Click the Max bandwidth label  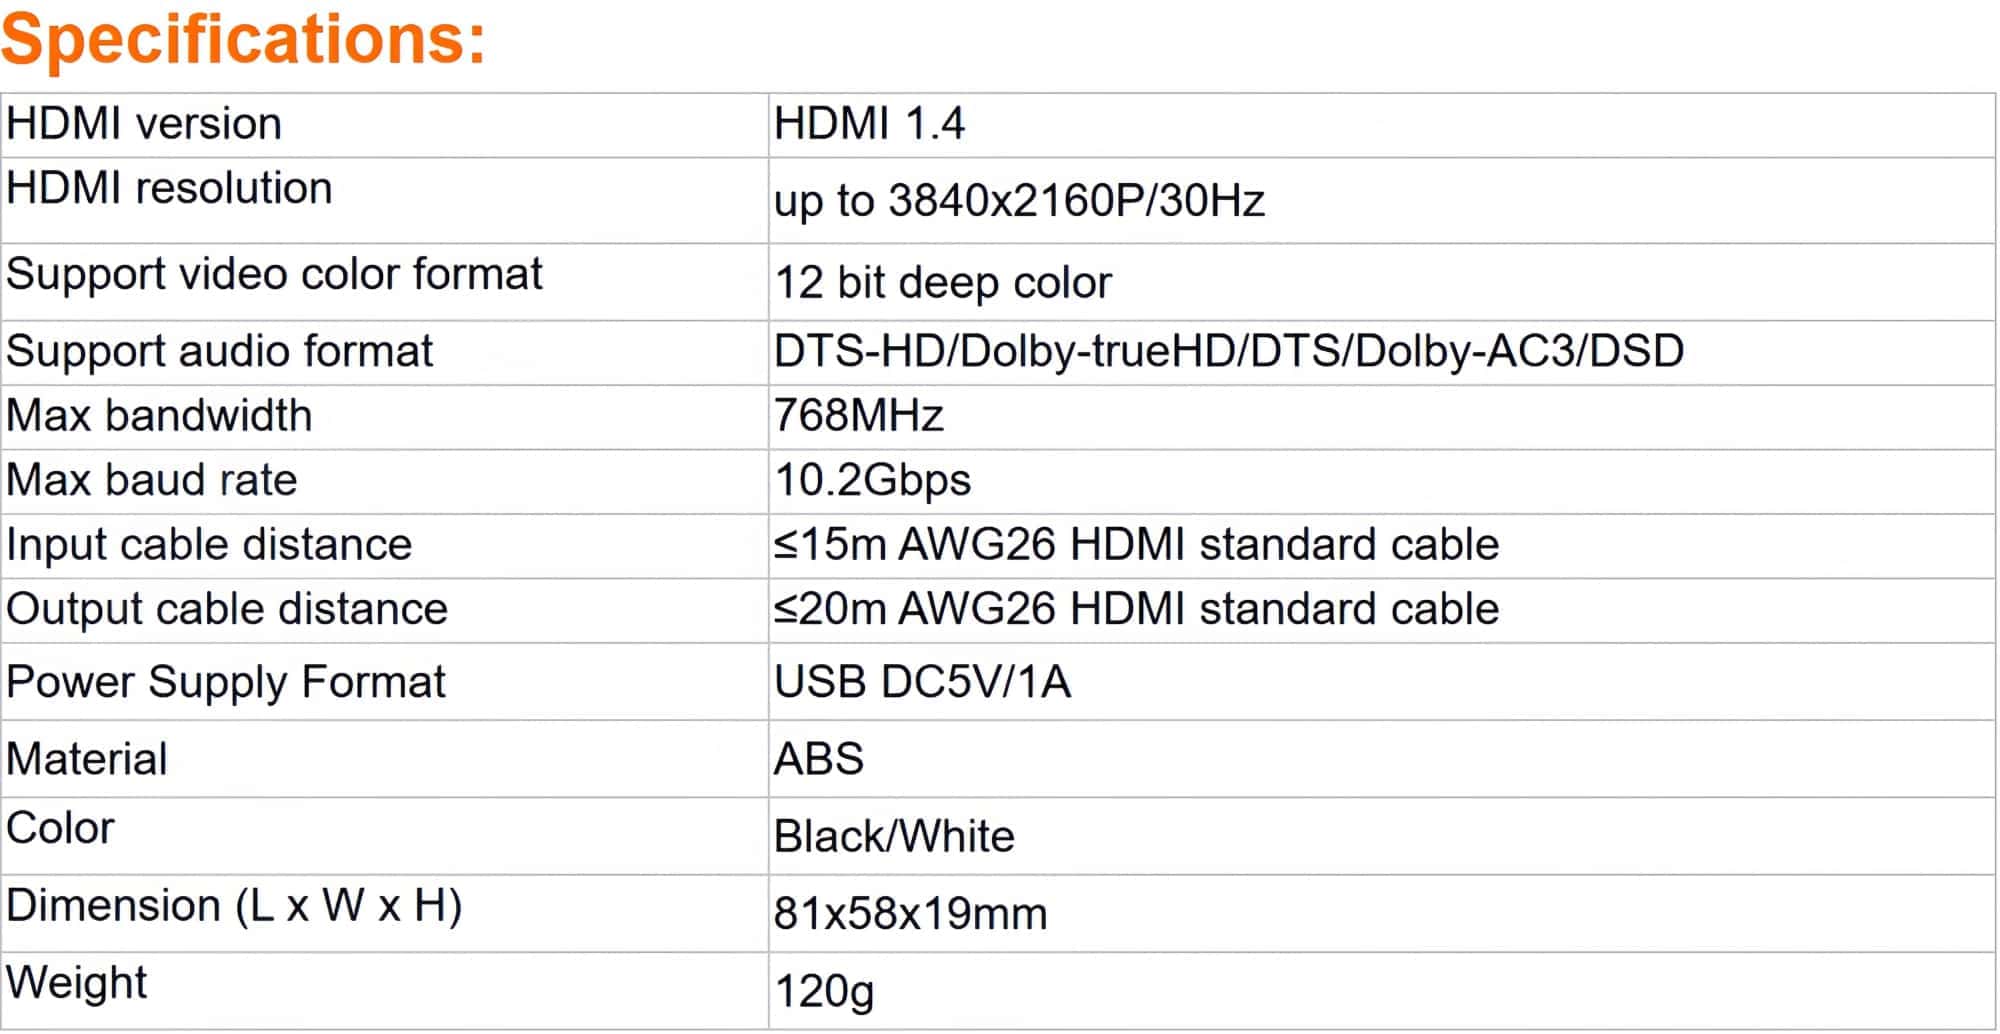[159, 416]
